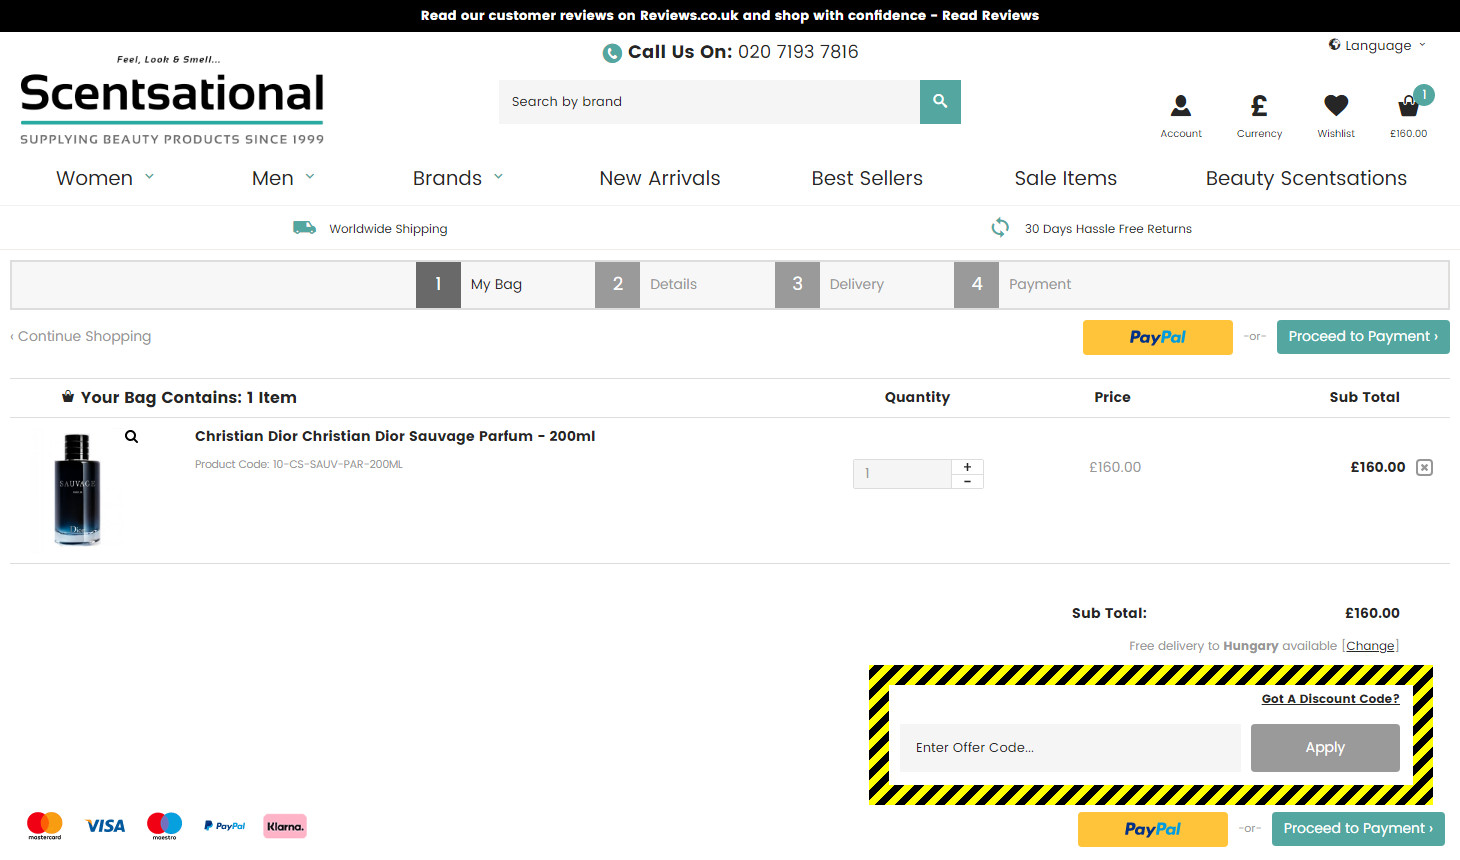Click the globe icon next to Language
Image resolution: width=1460 pixels, height=860 pixels.
coord(1334,45)
